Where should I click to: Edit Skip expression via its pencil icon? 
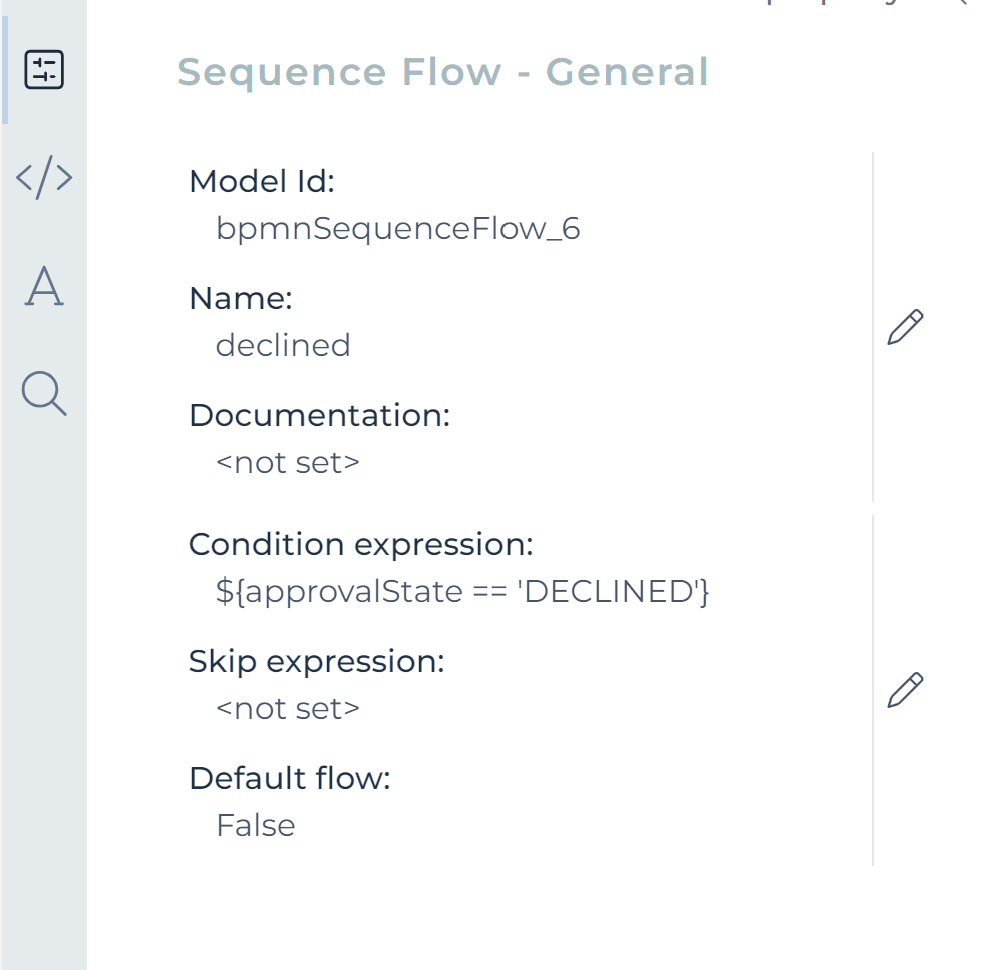[x=903, y=690]
